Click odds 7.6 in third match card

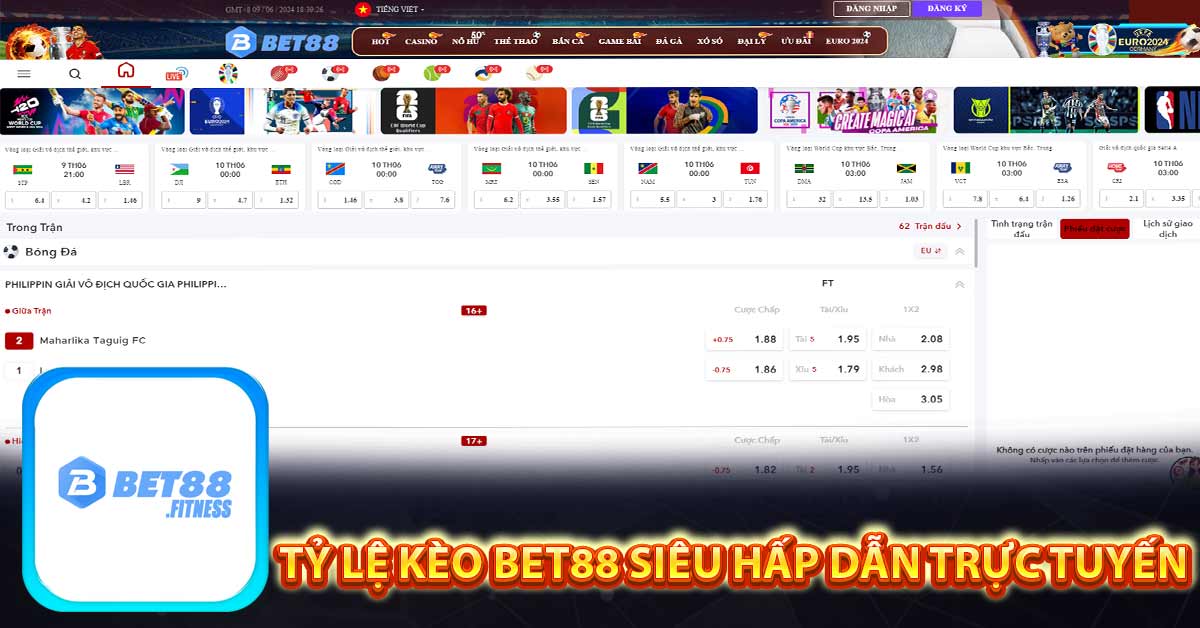pos(433,200)
